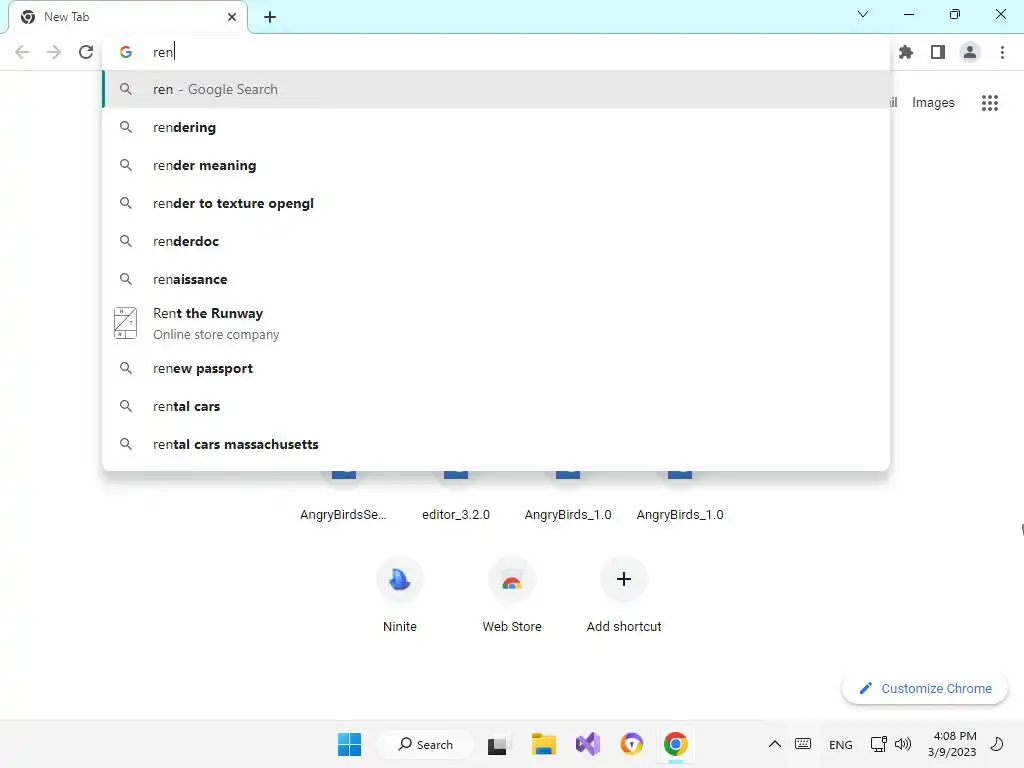Image resolution: width=1024 pixels, height=768 pixels.
Task: Open the Images link
Action: [933, 103]
